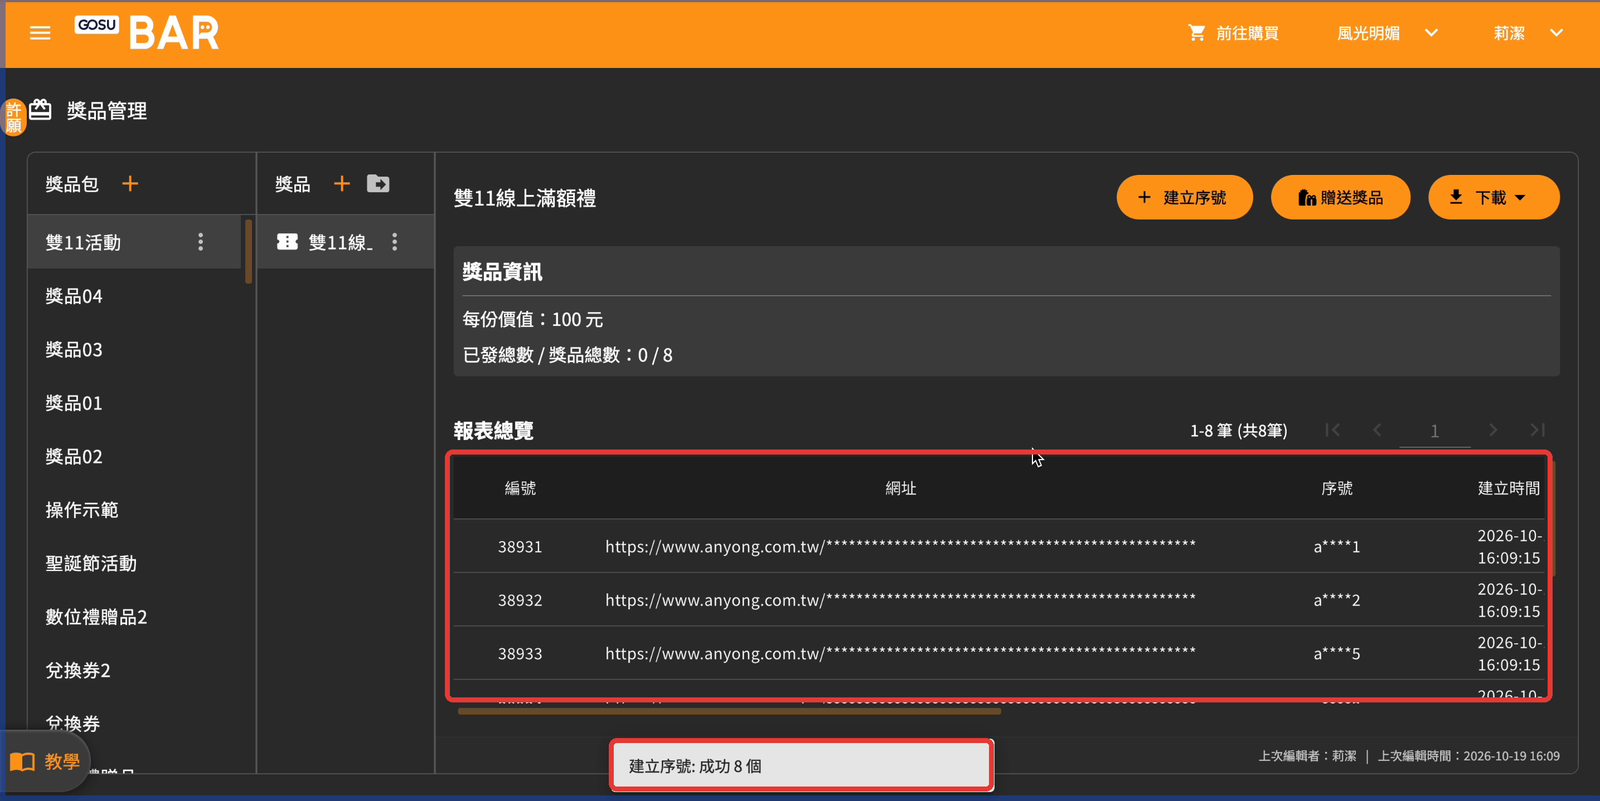Go to the previous results page

coord(1377,430)
